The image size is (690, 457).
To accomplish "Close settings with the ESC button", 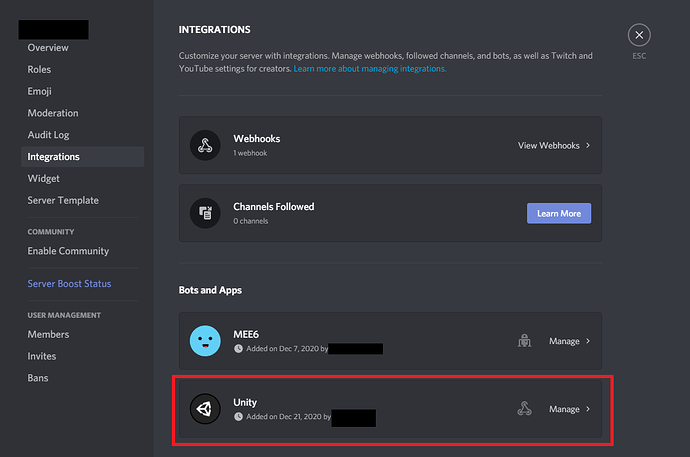I will click(639, 35).
